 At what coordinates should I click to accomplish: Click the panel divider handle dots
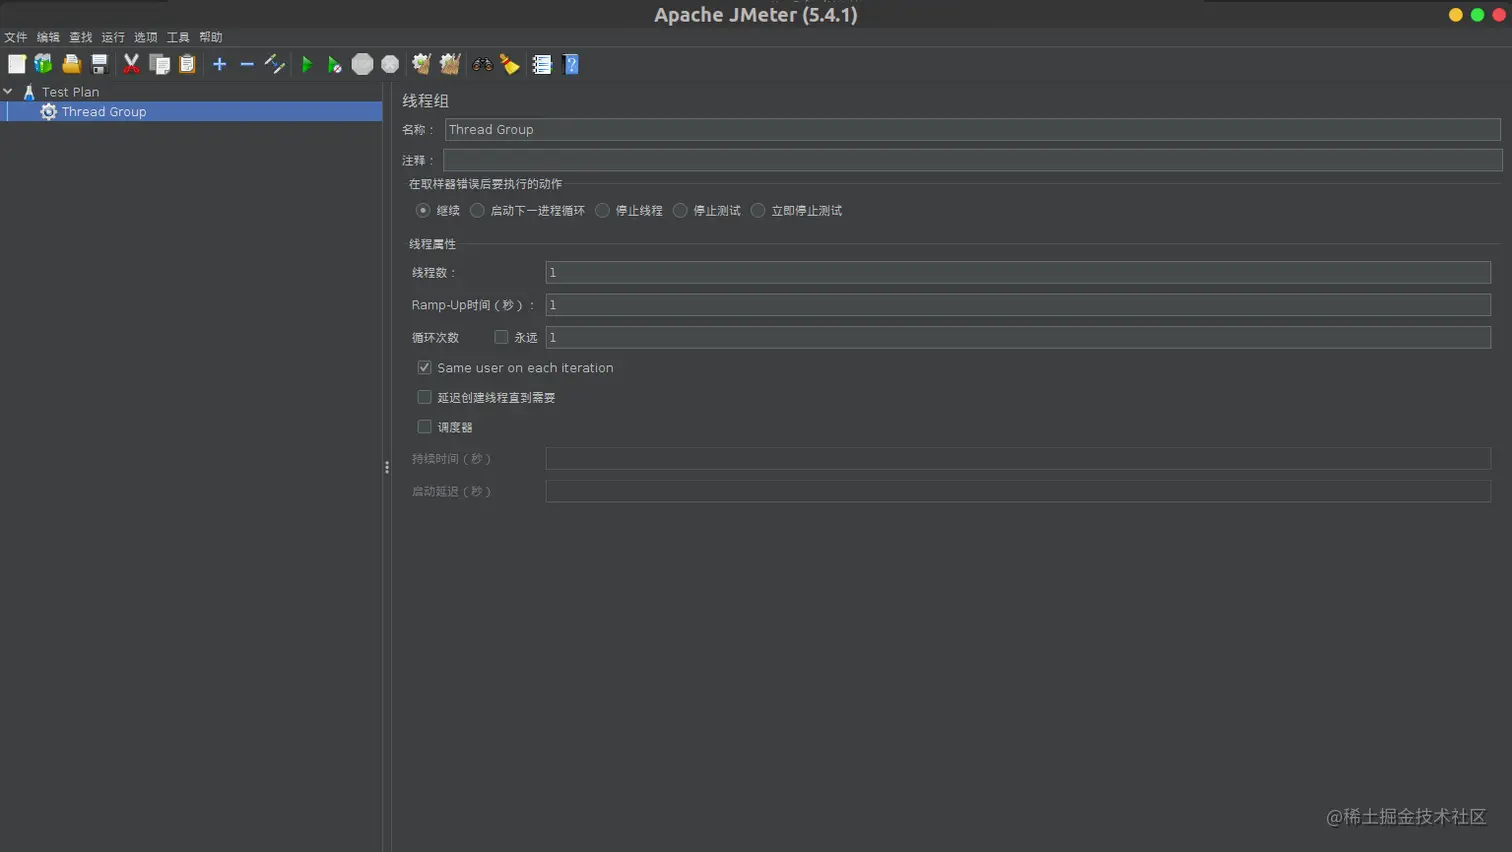coord(387,467)
